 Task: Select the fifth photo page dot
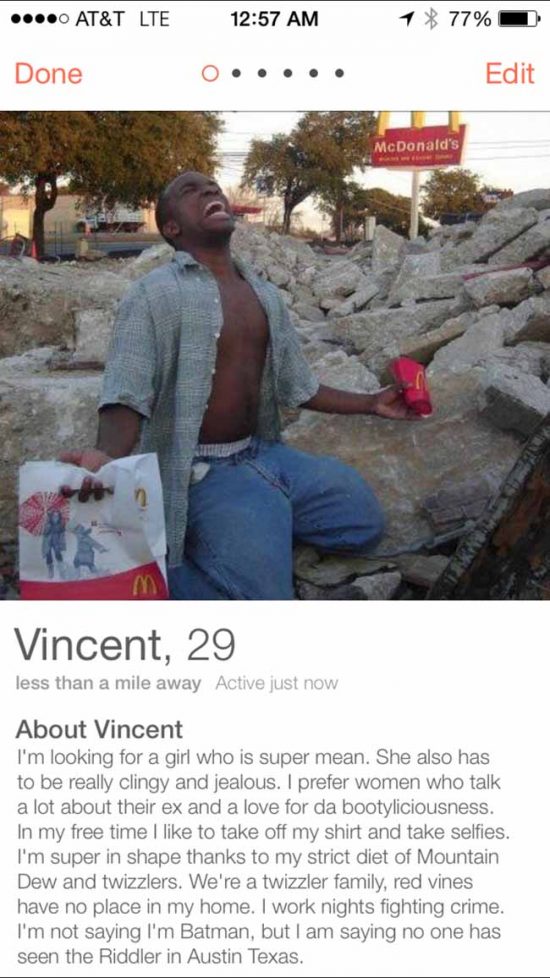click(x=313, y=74)
